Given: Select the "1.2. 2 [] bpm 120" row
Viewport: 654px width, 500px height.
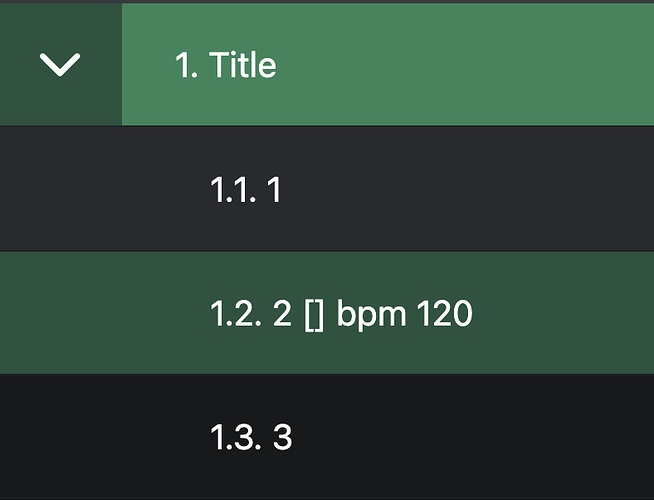Looking at the screenshot, I should (340, 314).
